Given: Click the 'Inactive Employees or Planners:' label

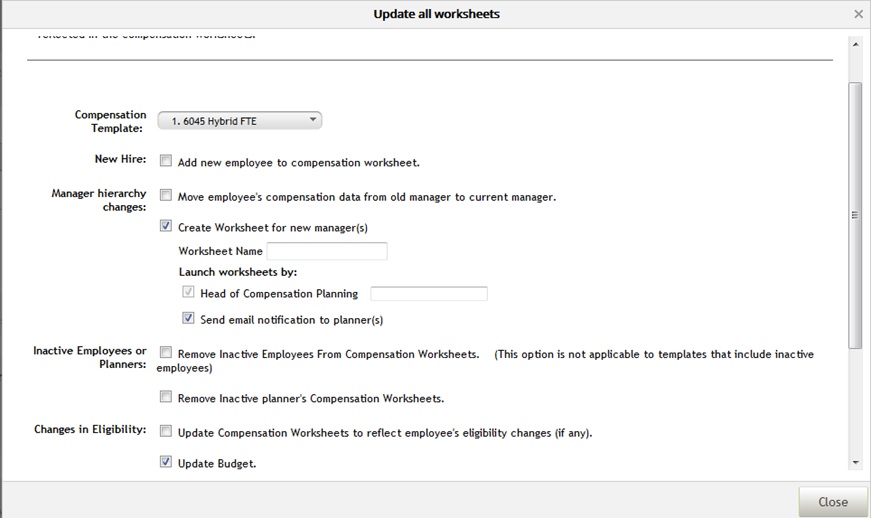Looking at the screenshot, I should pyautogui.click(x=89, y=357).
